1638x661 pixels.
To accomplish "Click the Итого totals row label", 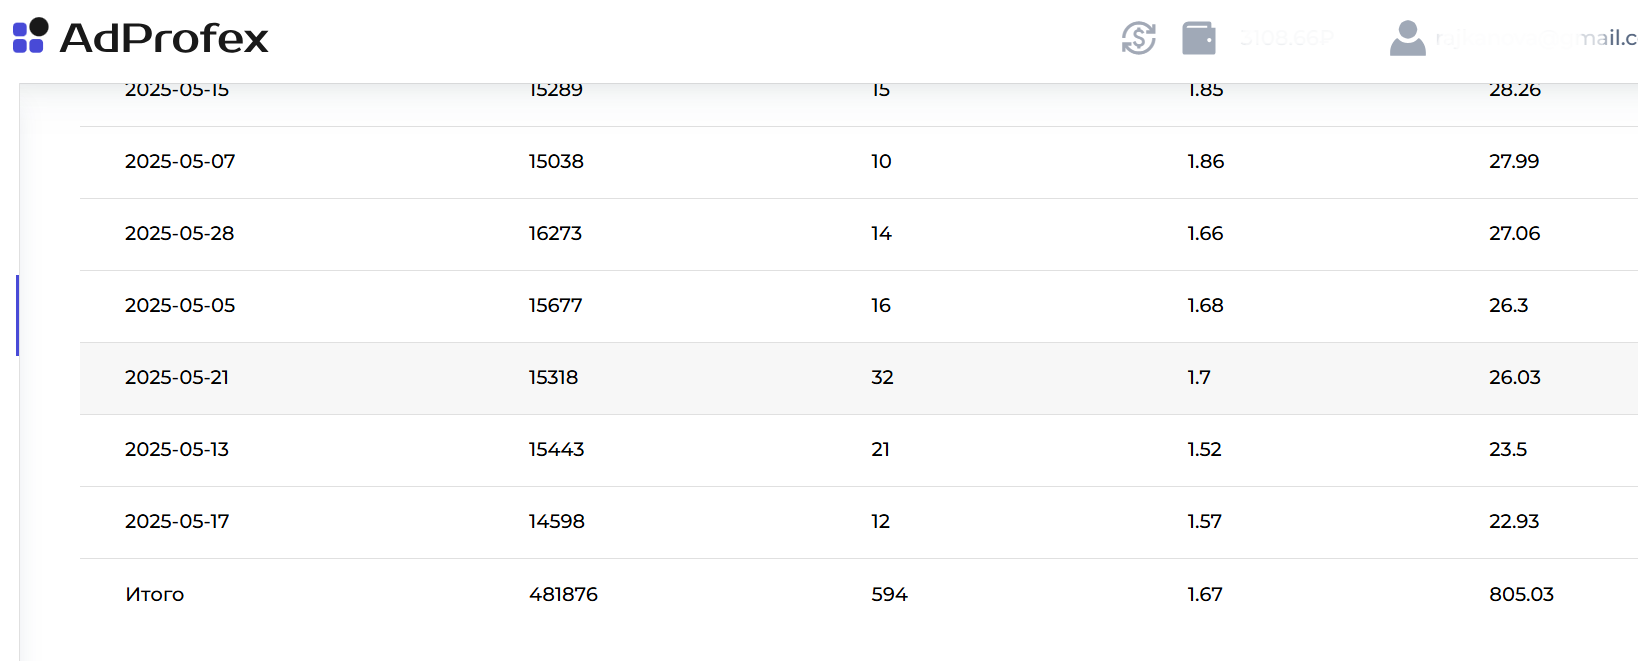I will click(155, 594).
